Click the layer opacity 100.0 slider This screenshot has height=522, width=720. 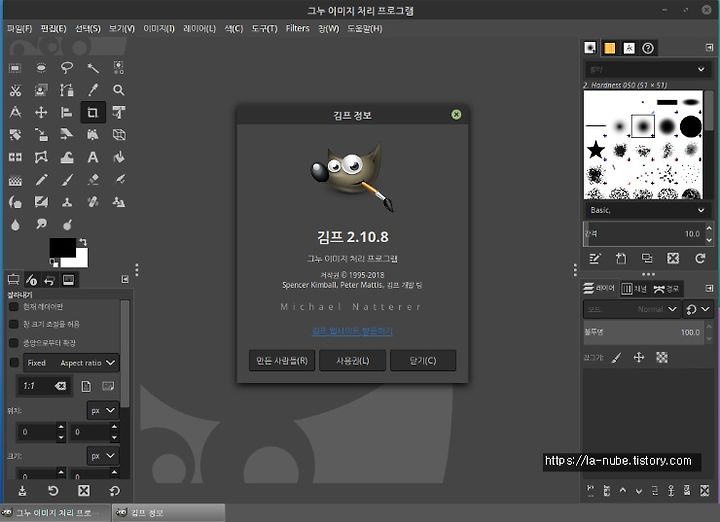click(643, 332)
